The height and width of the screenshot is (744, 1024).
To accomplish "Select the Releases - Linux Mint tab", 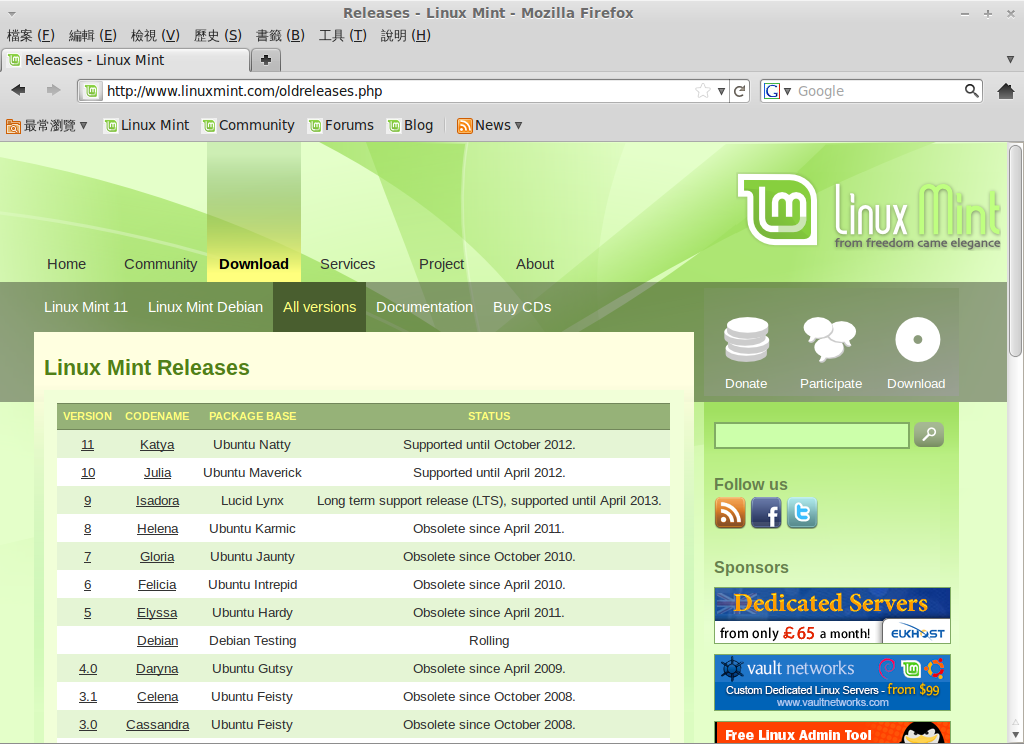I will 125,60.
